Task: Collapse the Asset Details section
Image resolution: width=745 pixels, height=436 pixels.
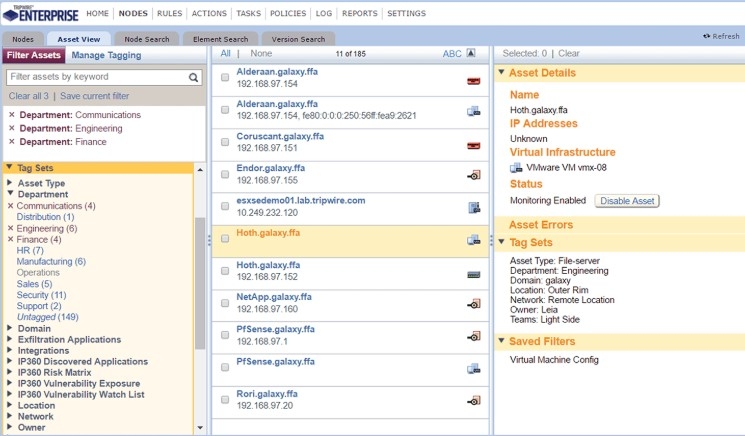Action: click(501, 72)
